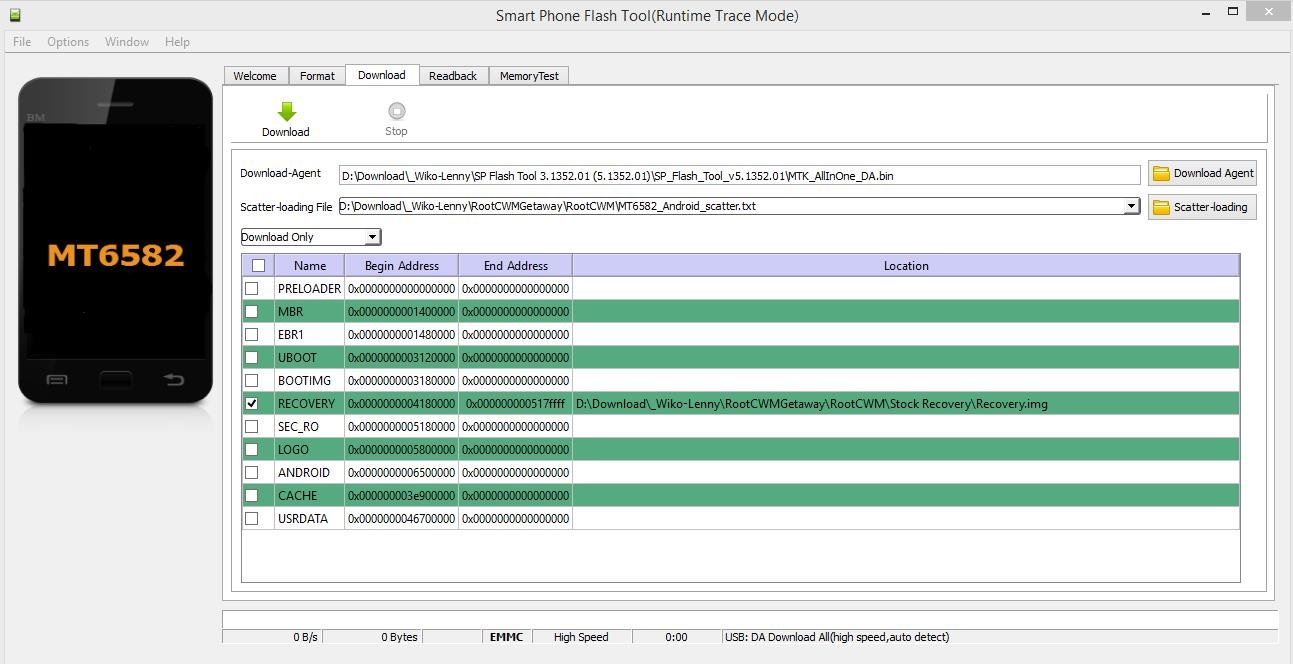
Task: Switch to the Format tab
Action: click(x=317, y=76)
